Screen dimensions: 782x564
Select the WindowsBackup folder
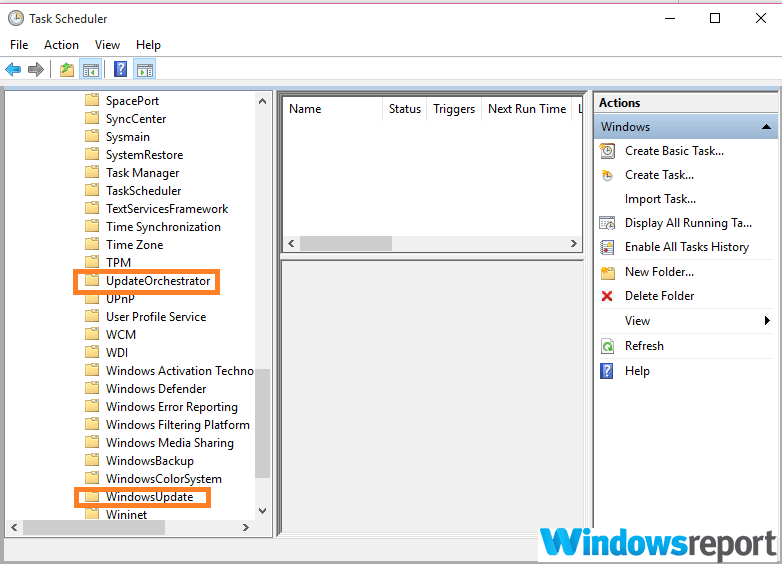[150, 460]
